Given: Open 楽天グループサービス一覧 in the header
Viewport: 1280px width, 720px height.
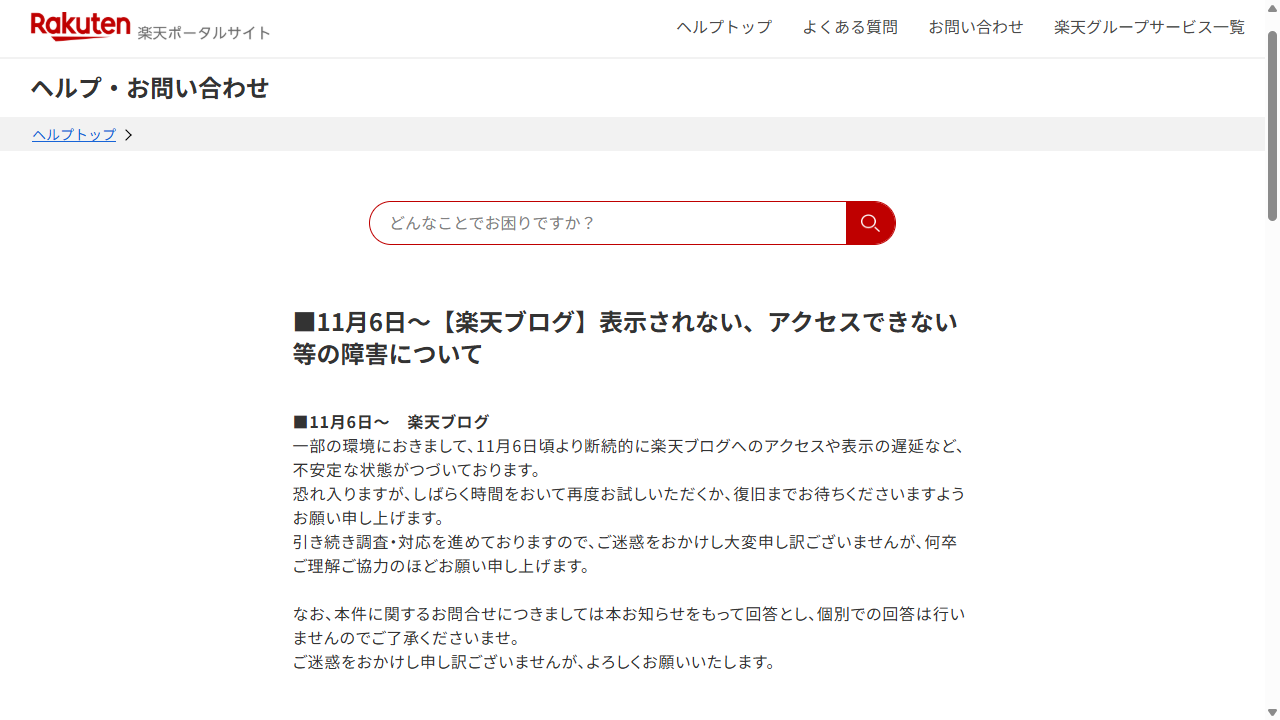Looking at the screenshot, I should click(x=1149, y=27).
